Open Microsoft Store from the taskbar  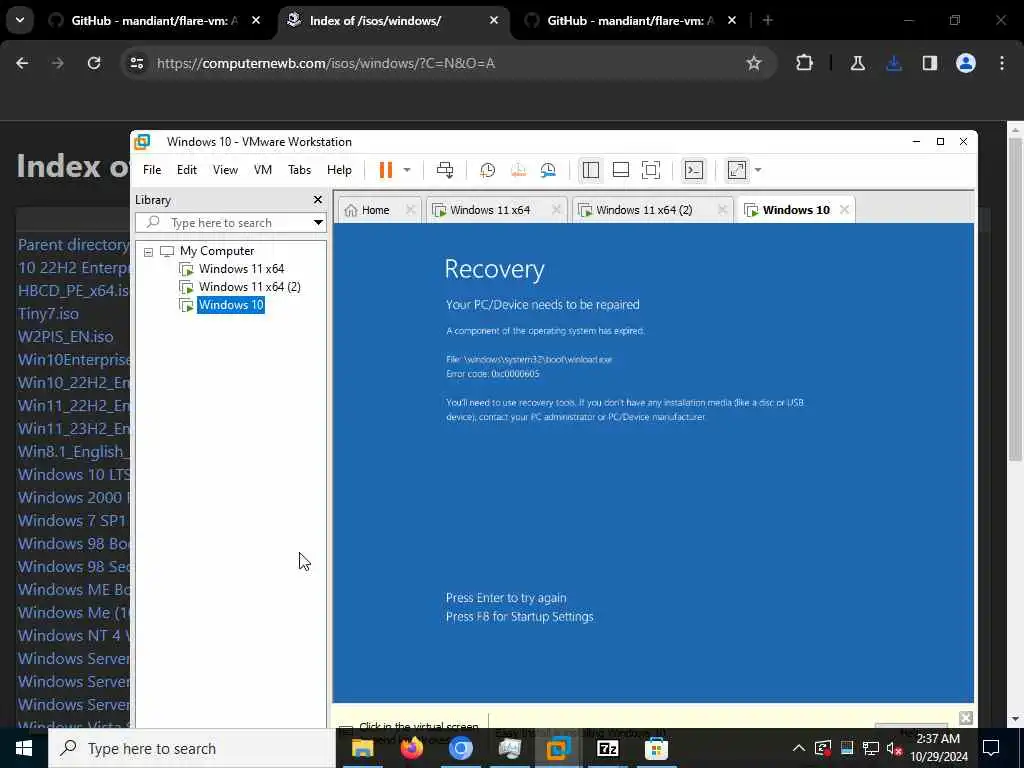coord(656,748)
